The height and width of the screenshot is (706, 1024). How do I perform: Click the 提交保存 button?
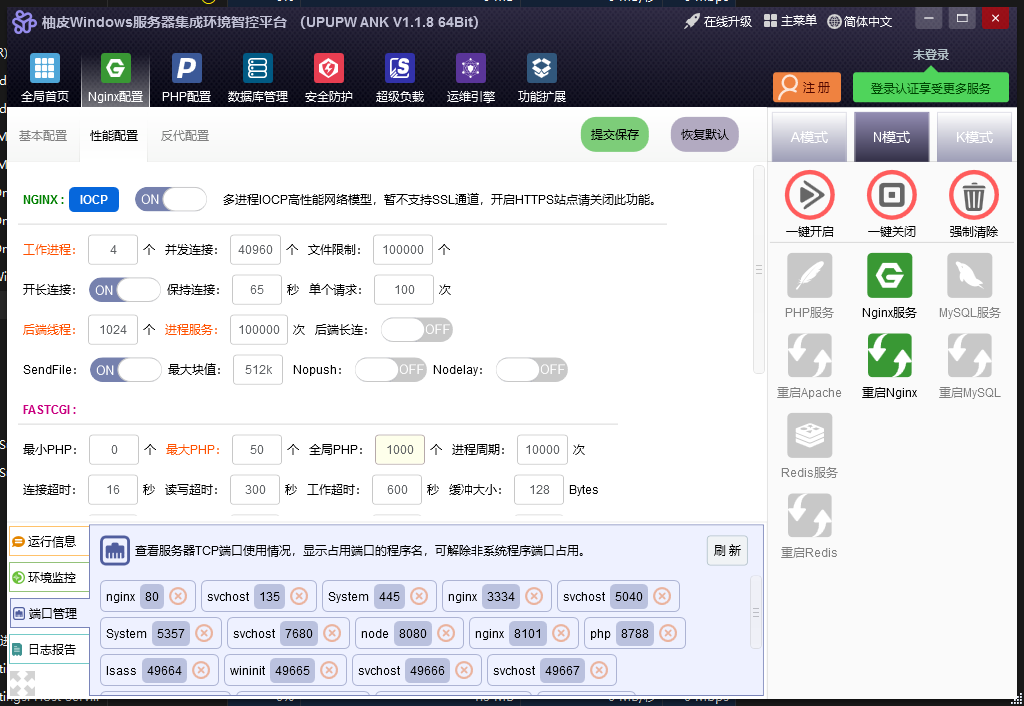(x=615, y=135)
